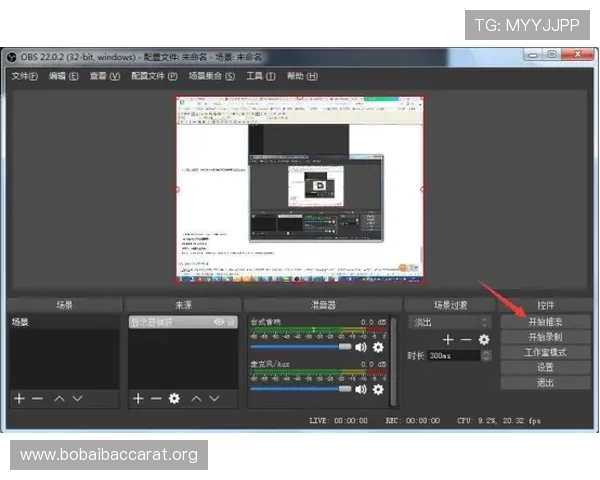Image resolution: width=600 pixels, height=480 pixels.
Task: Open the 场景集合(S) menu
Action: coord(211,76)
